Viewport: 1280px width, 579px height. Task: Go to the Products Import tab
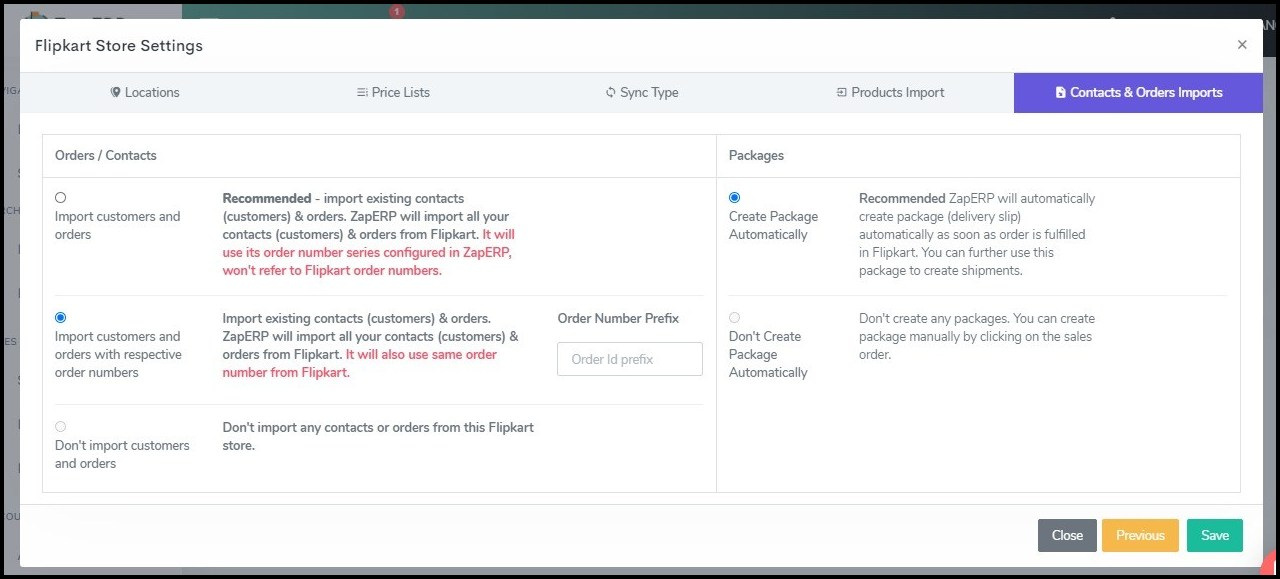[x=890, y=92]
